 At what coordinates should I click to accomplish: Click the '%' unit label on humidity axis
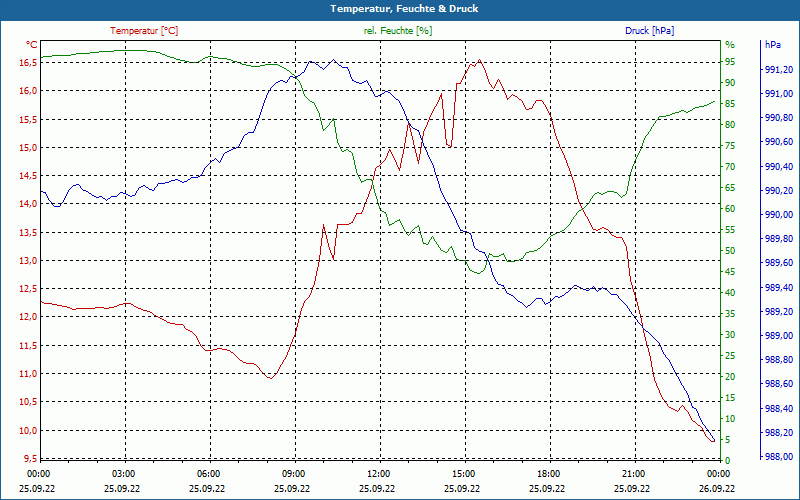click(x=730, y=45)
